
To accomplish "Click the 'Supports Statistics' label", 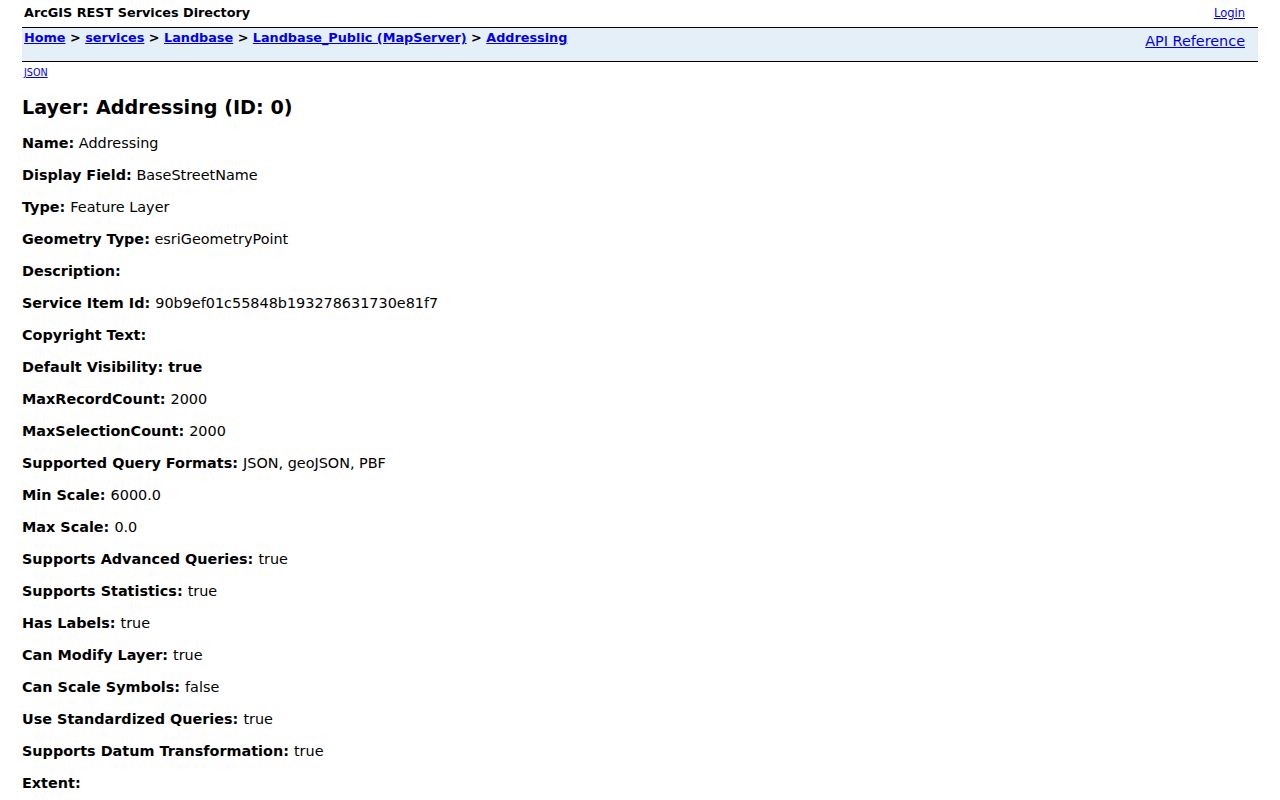I will (103, 591).
